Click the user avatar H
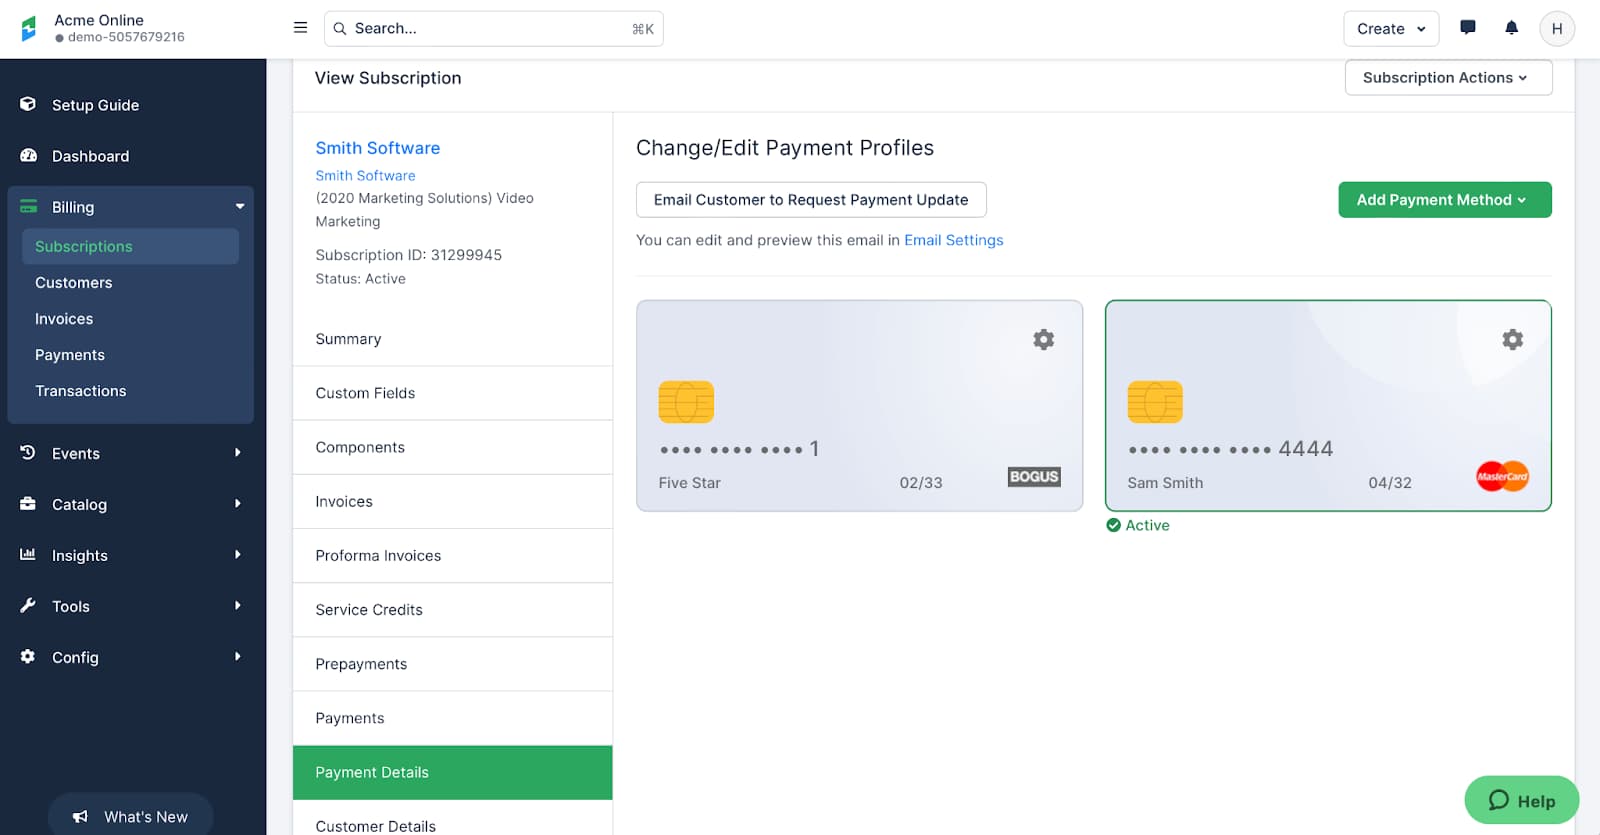The width and height of the screenshot is (1600, 835). 1556,29
